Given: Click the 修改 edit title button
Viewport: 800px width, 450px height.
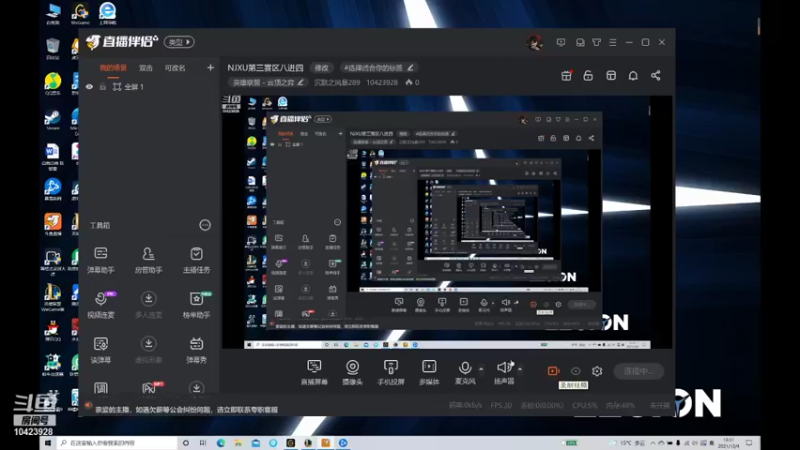Looking at the screenshot, I should 321,67.
